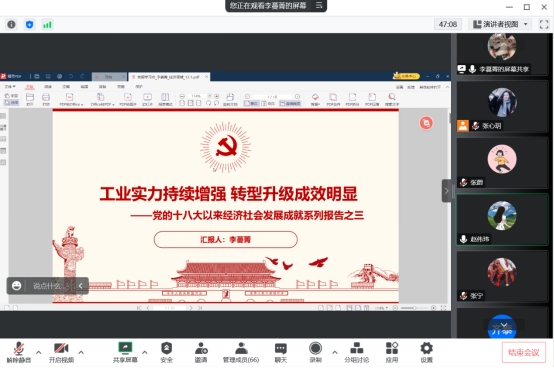Open 分组讨论 breakout rooms
554x368 pixels.
point(356,352)
